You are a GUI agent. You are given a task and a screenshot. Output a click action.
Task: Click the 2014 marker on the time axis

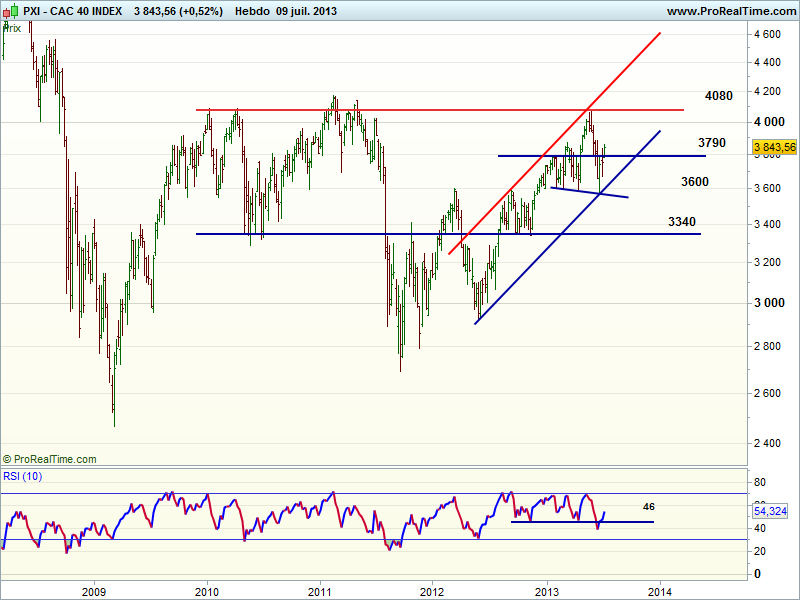click(659, 590)
